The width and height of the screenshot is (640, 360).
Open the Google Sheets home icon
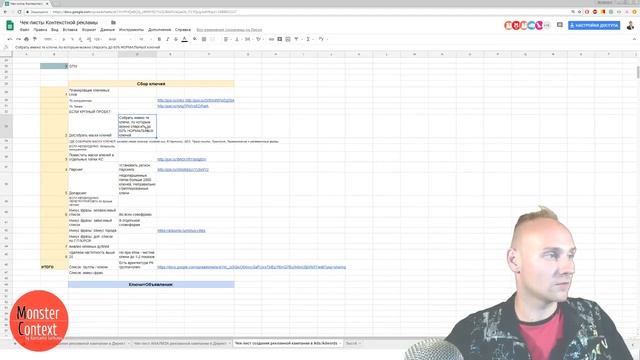point(10,25)
